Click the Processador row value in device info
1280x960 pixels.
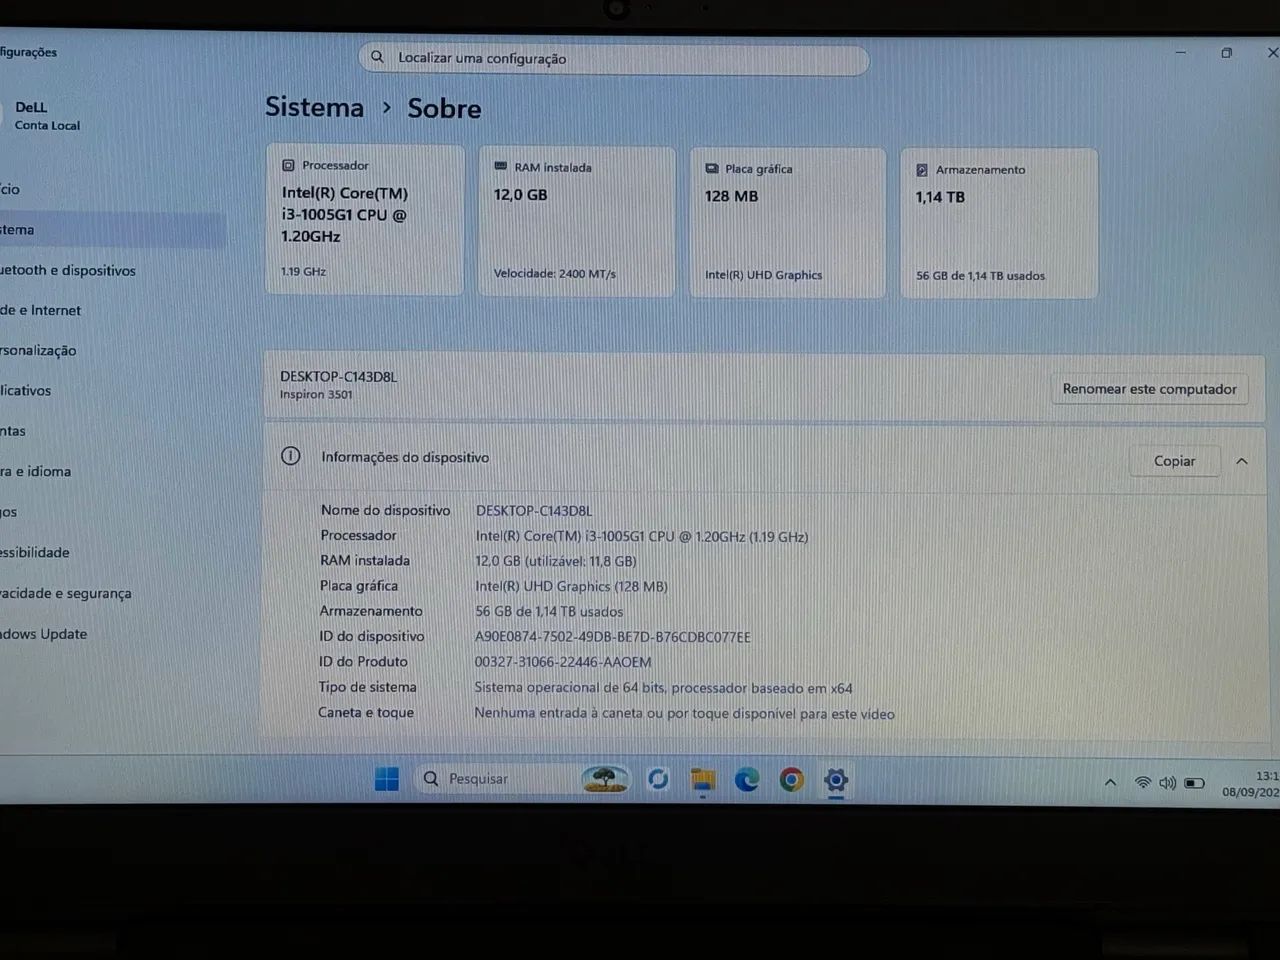coord(641,536)
